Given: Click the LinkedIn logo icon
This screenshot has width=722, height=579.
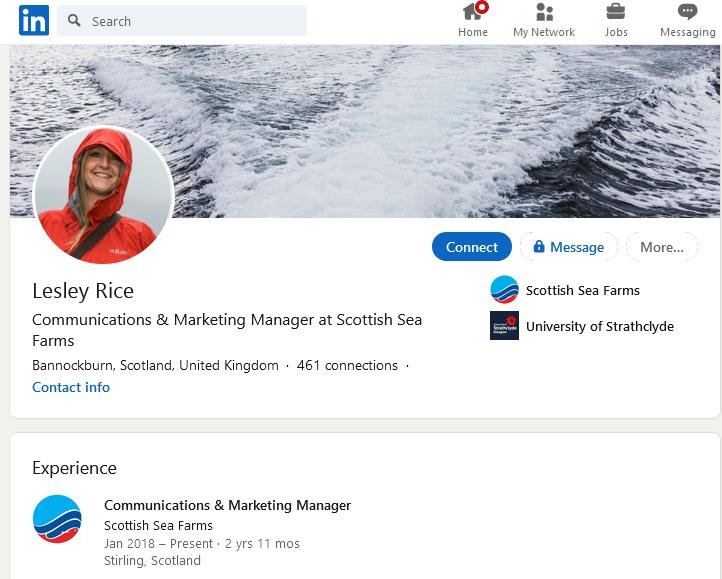Looking at the screenshot, I should (x=34, y=20).
